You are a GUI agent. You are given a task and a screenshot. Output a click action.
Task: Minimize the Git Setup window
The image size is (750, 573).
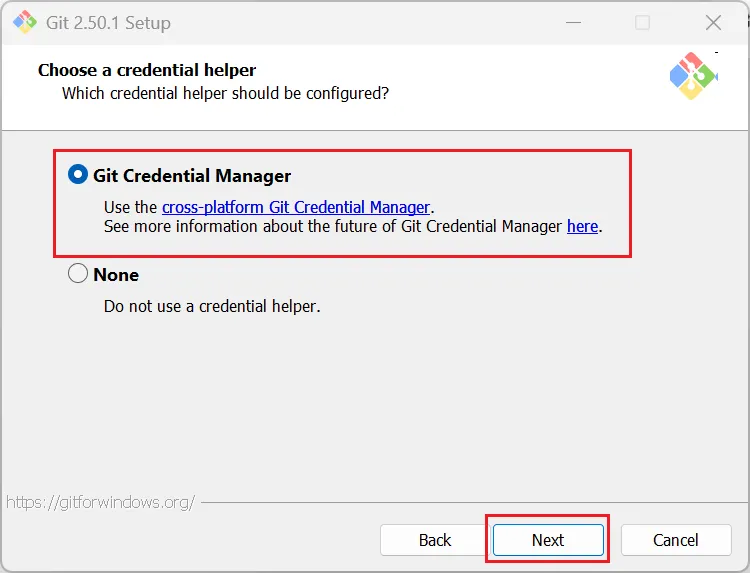pyautogui.click(x=573, y=22)
